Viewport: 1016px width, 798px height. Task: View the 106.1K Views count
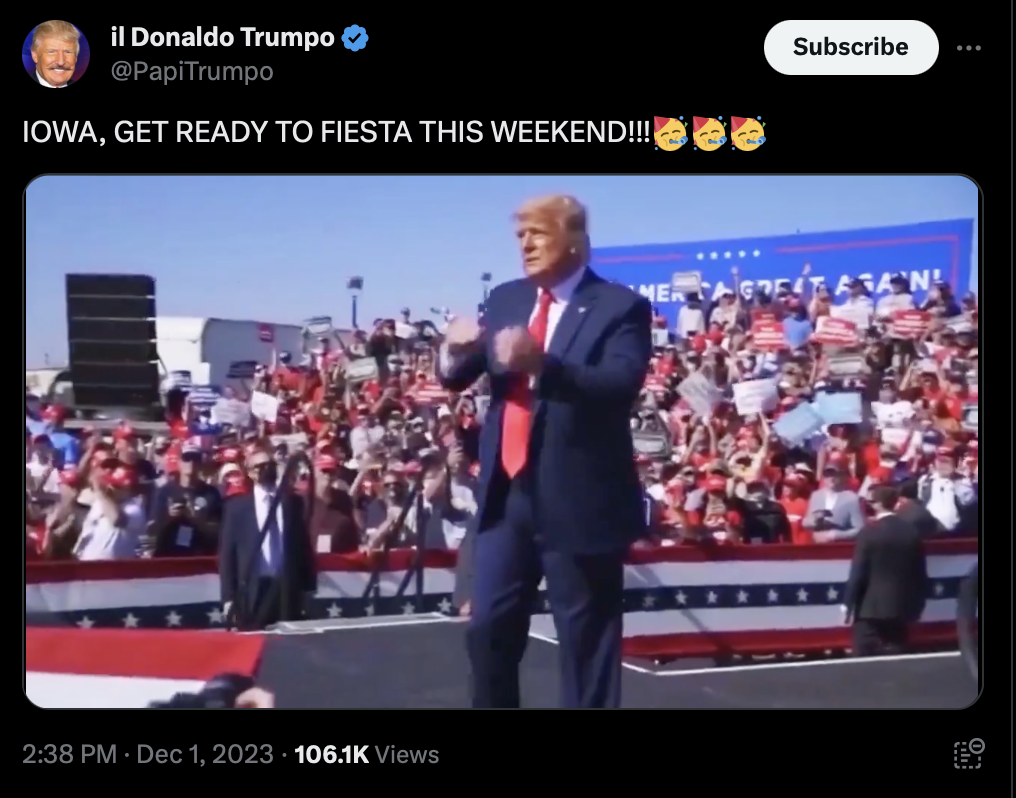click(367, 754)
